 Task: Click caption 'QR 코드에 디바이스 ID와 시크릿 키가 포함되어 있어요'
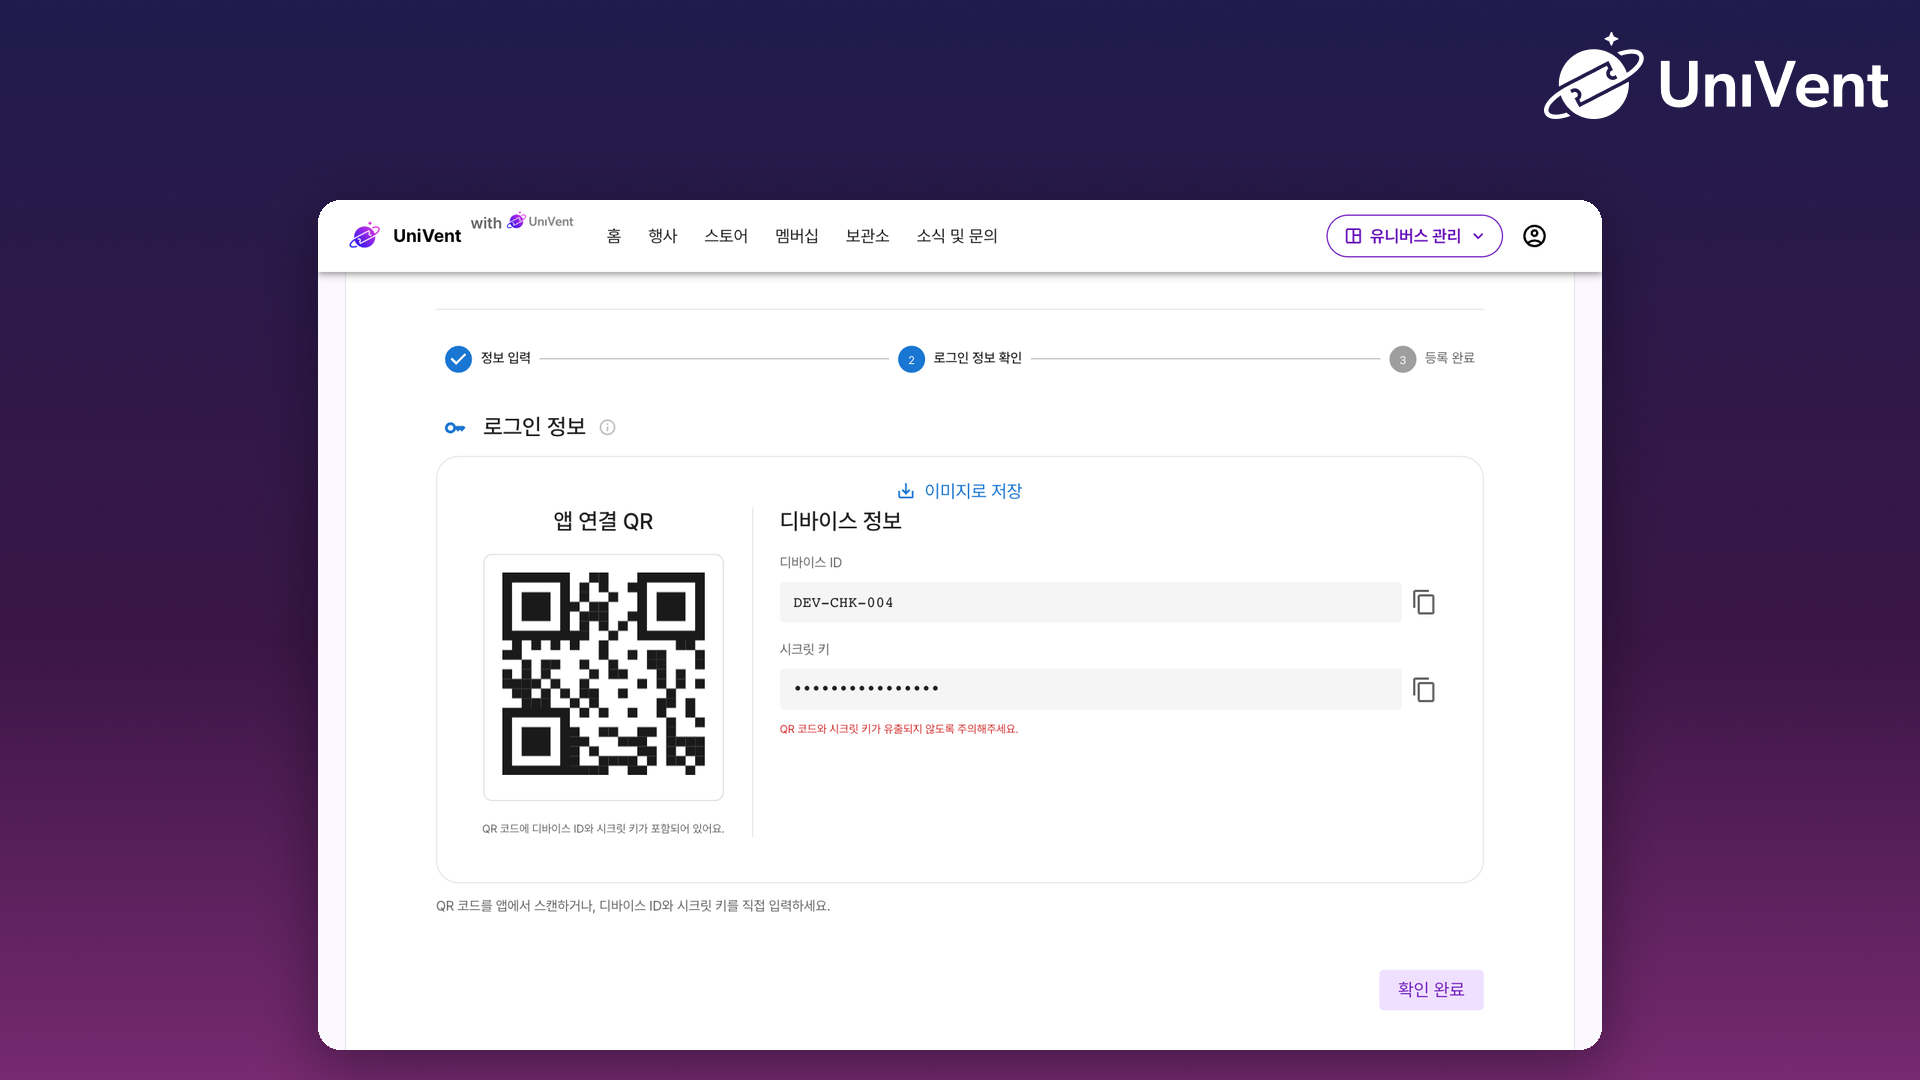pyautogui.click(x=603, y=829)
